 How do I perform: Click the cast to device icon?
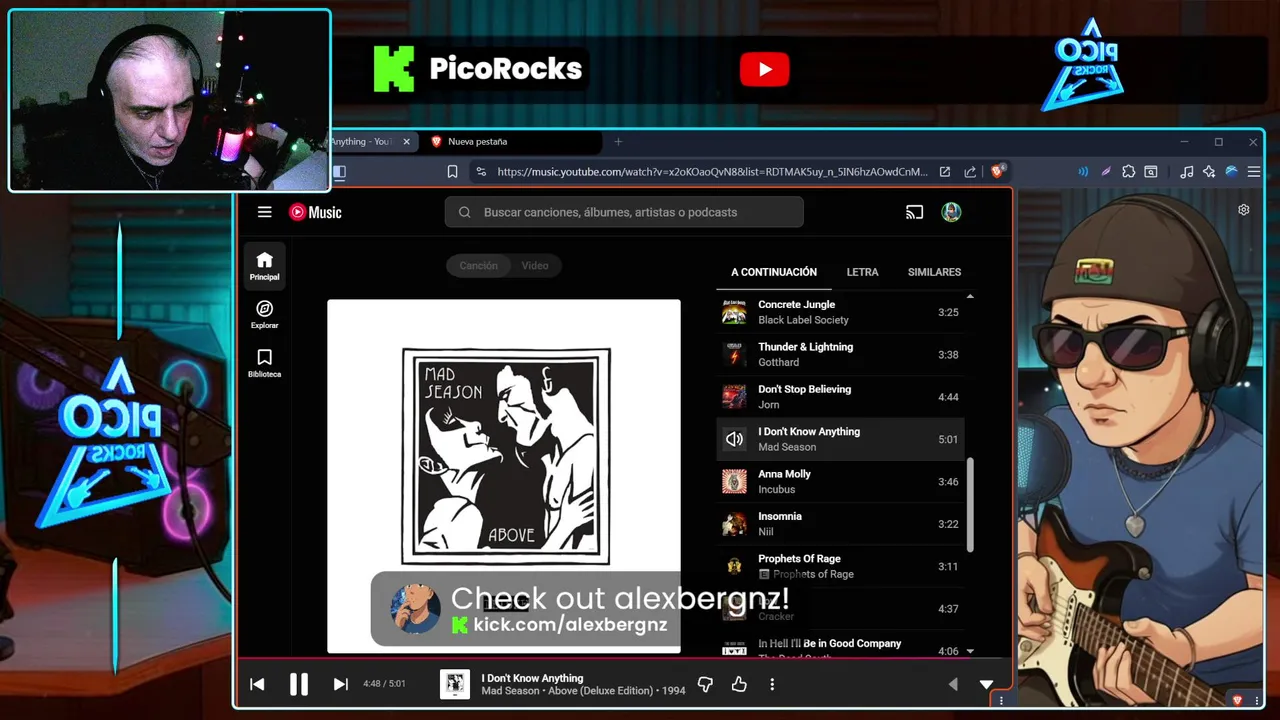pyautogui.click(x=914, y=212)
